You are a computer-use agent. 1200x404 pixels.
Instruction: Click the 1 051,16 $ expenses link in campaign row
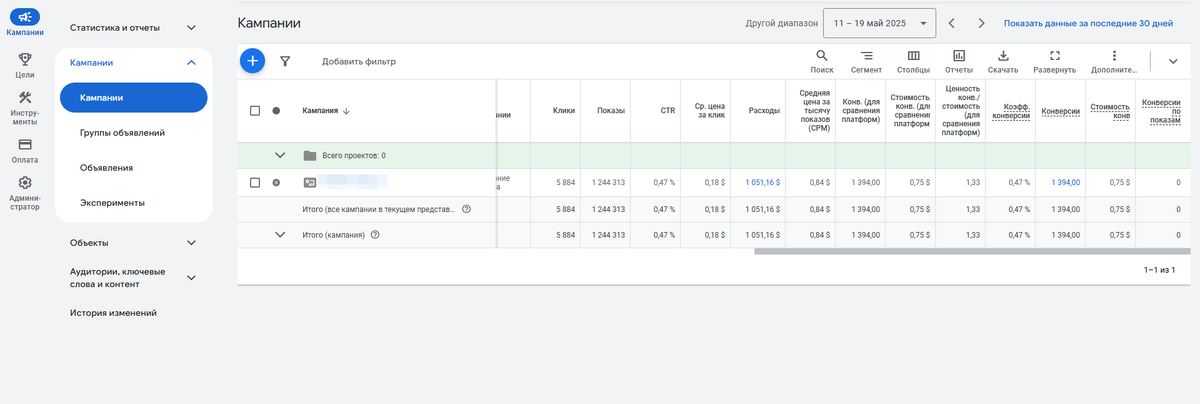[763, 182]
